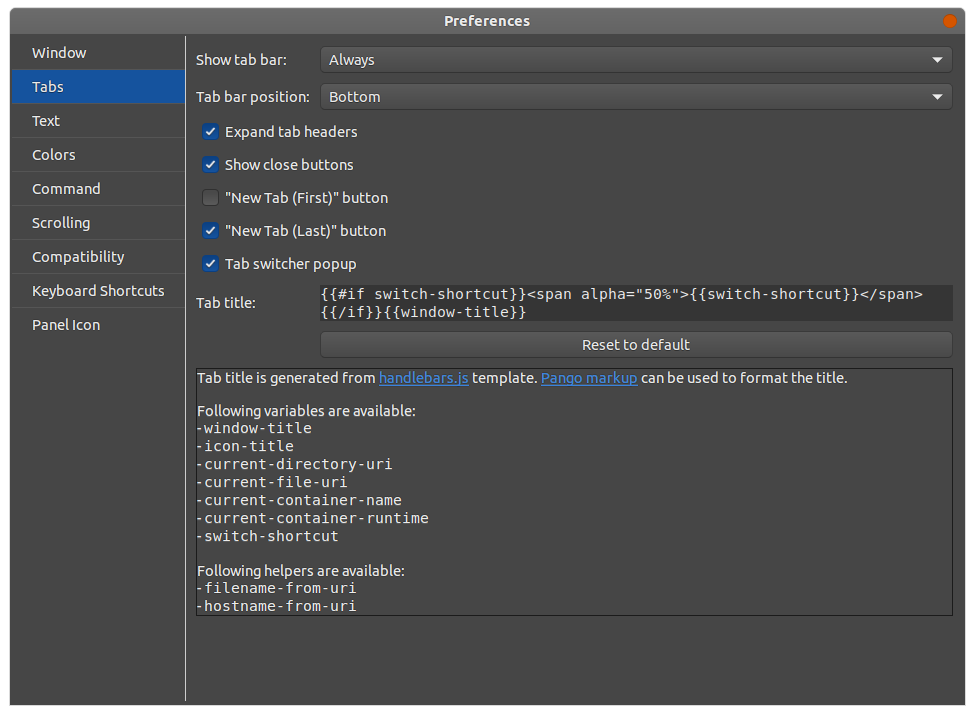
Task: Open the Window preferences page
Action: coord(98,53)
